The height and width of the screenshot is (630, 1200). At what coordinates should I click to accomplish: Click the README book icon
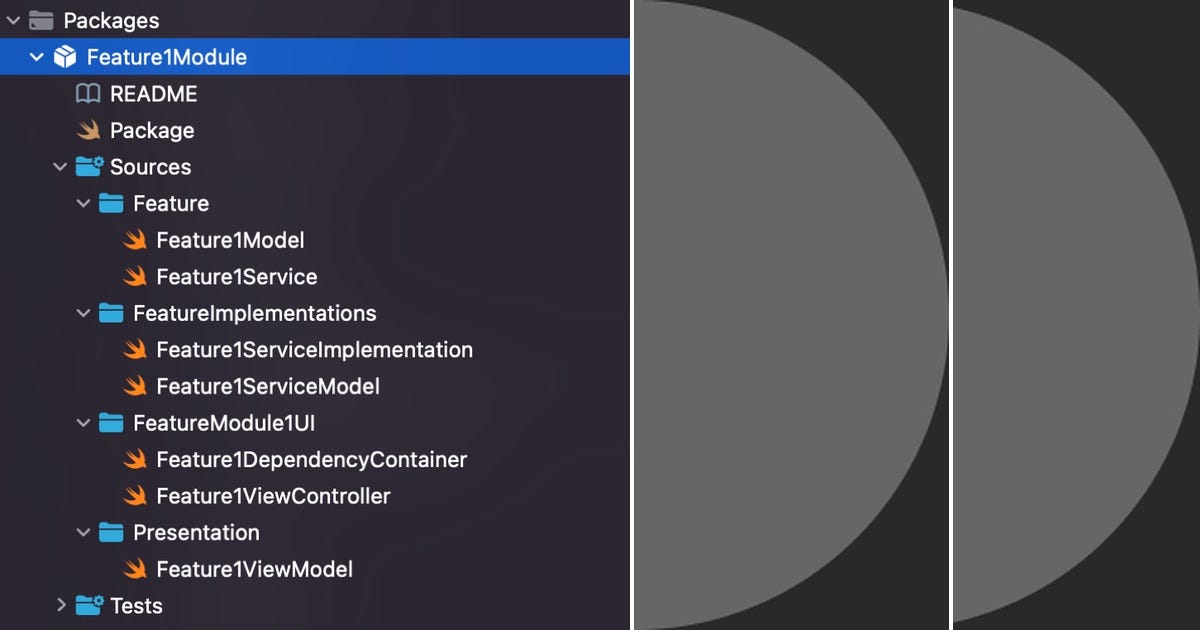(88, 93)
